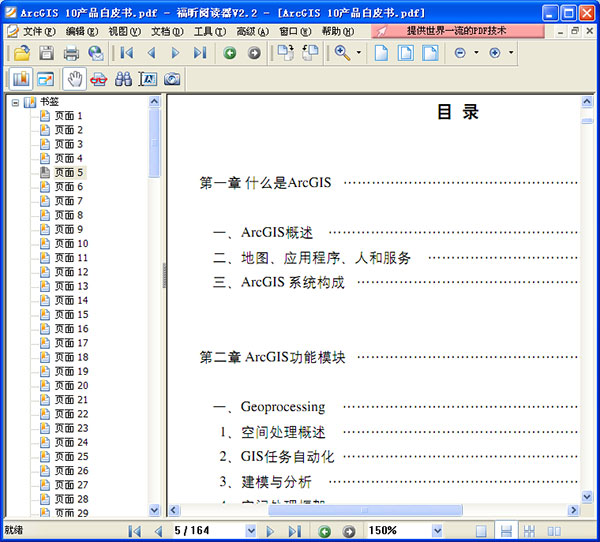Click the 提供世界一流的PDF技术 banner

click(458, 31)
